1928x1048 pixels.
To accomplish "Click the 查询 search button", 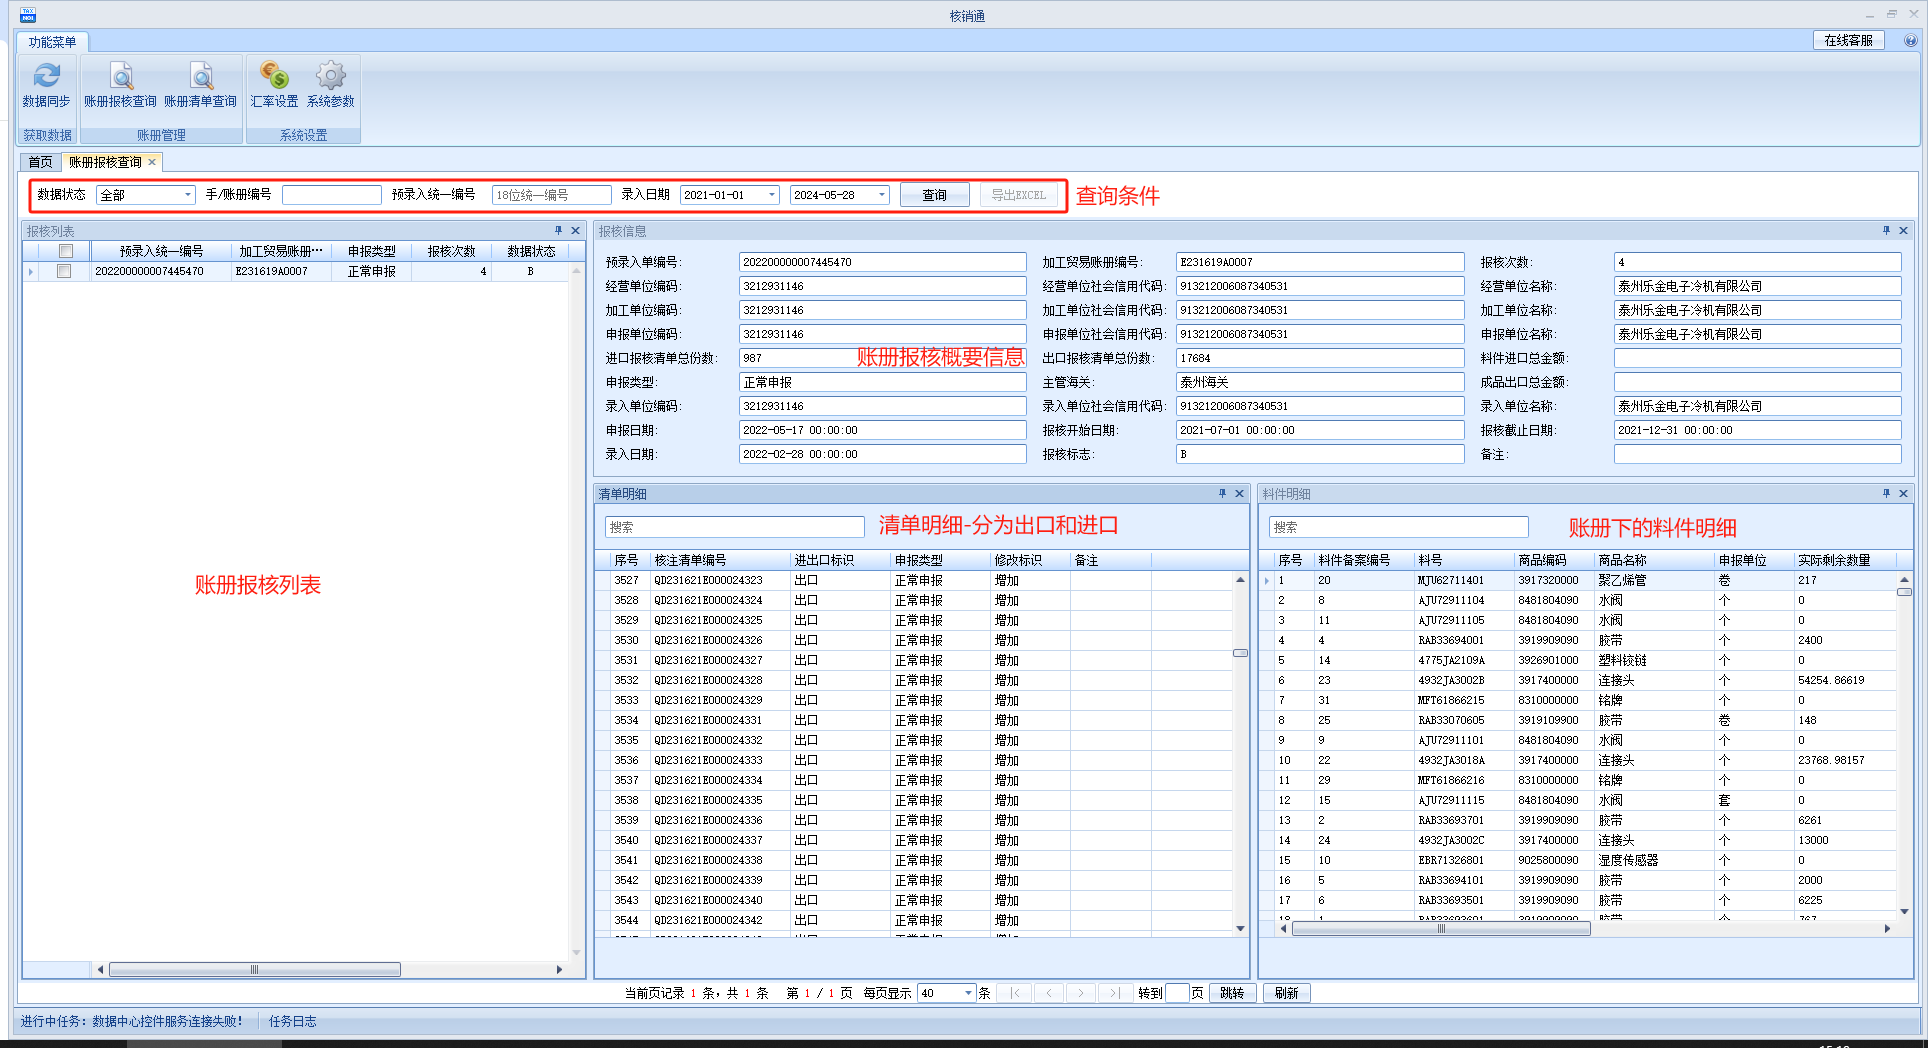I will coord(934,195).
